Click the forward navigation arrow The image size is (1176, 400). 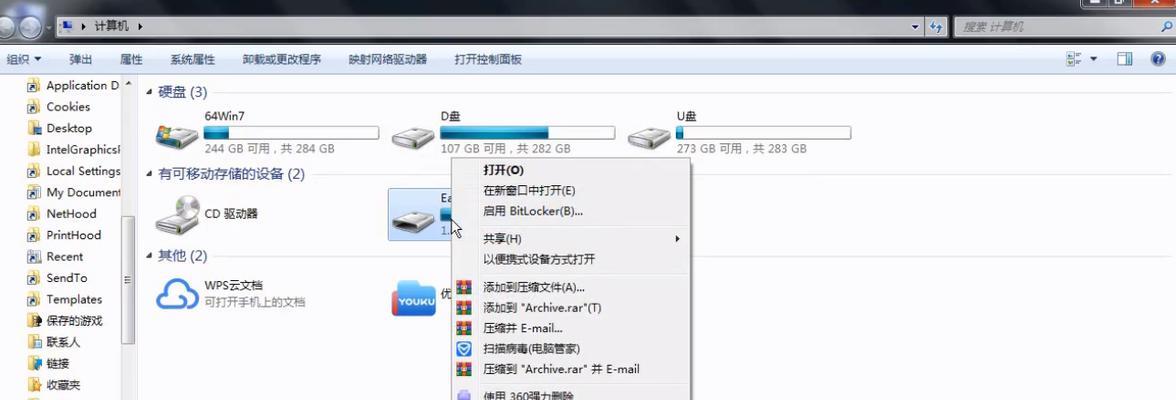point(30,28)
